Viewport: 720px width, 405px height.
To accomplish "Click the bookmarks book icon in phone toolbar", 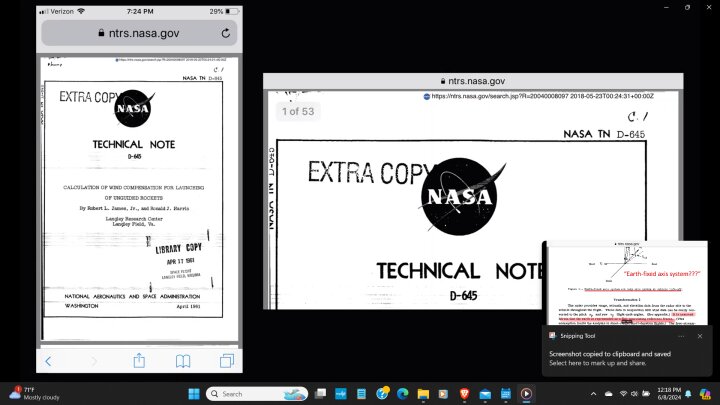I will point(183,361).
